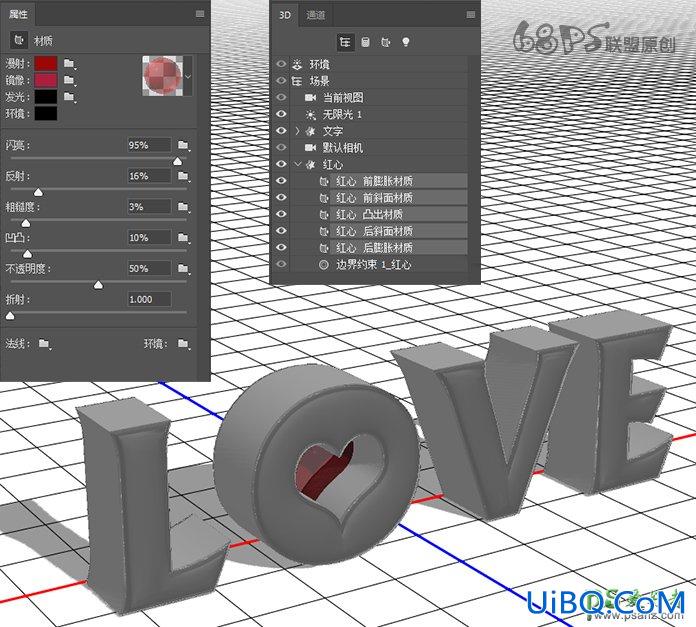696x627 pixels.
Task: Click the 凹凸 10% value field
Action: pyautogui.click(x=149, y=238)
